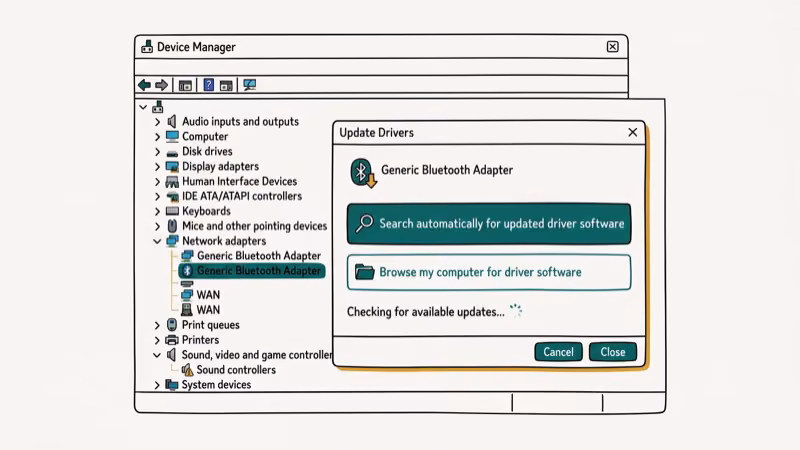Click the Close button in the dialog
The height and width of the screenshot is (450, 800).
click(613, 352)
